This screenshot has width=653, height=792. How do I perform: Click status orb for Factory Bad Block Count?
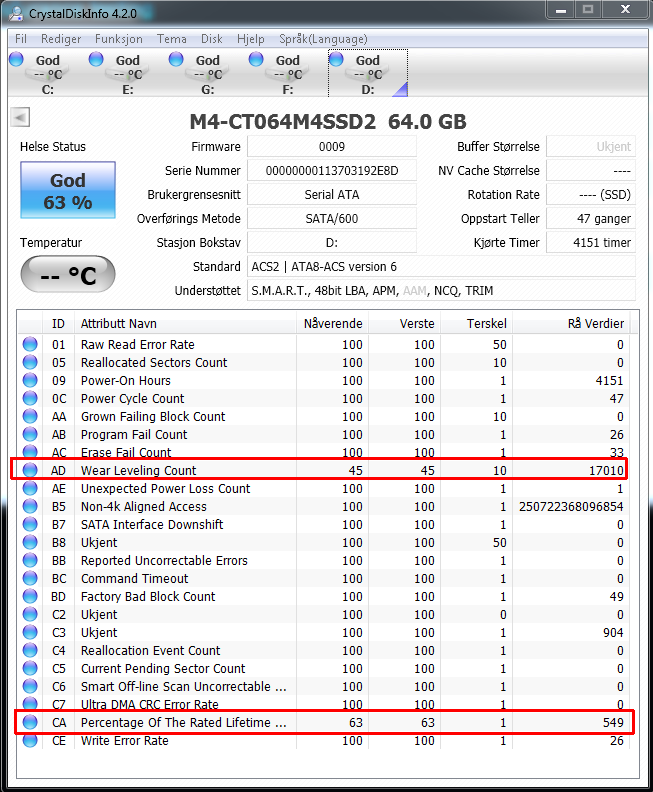click(x=30, y=596)
